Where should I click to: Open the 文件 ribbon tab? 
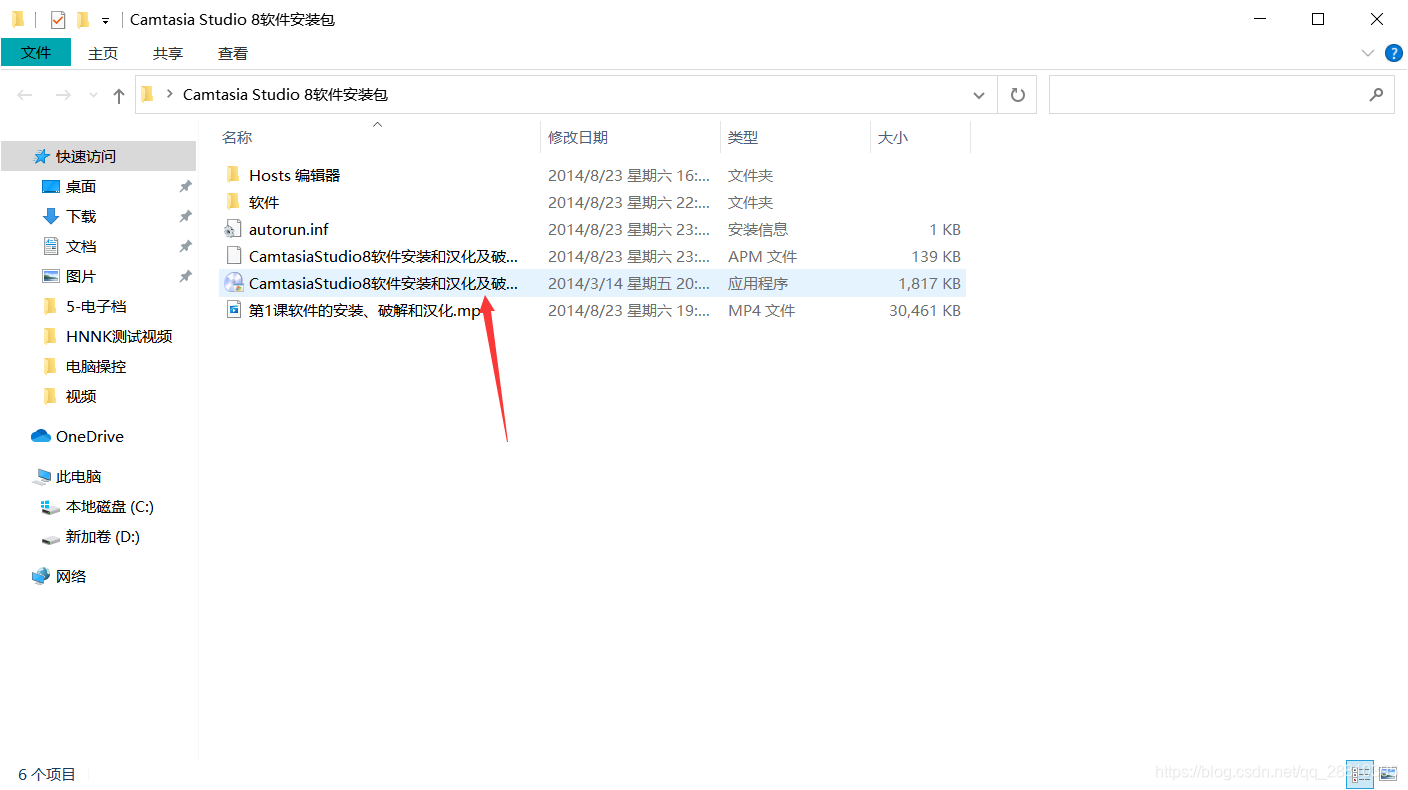(x=36, y=53)
